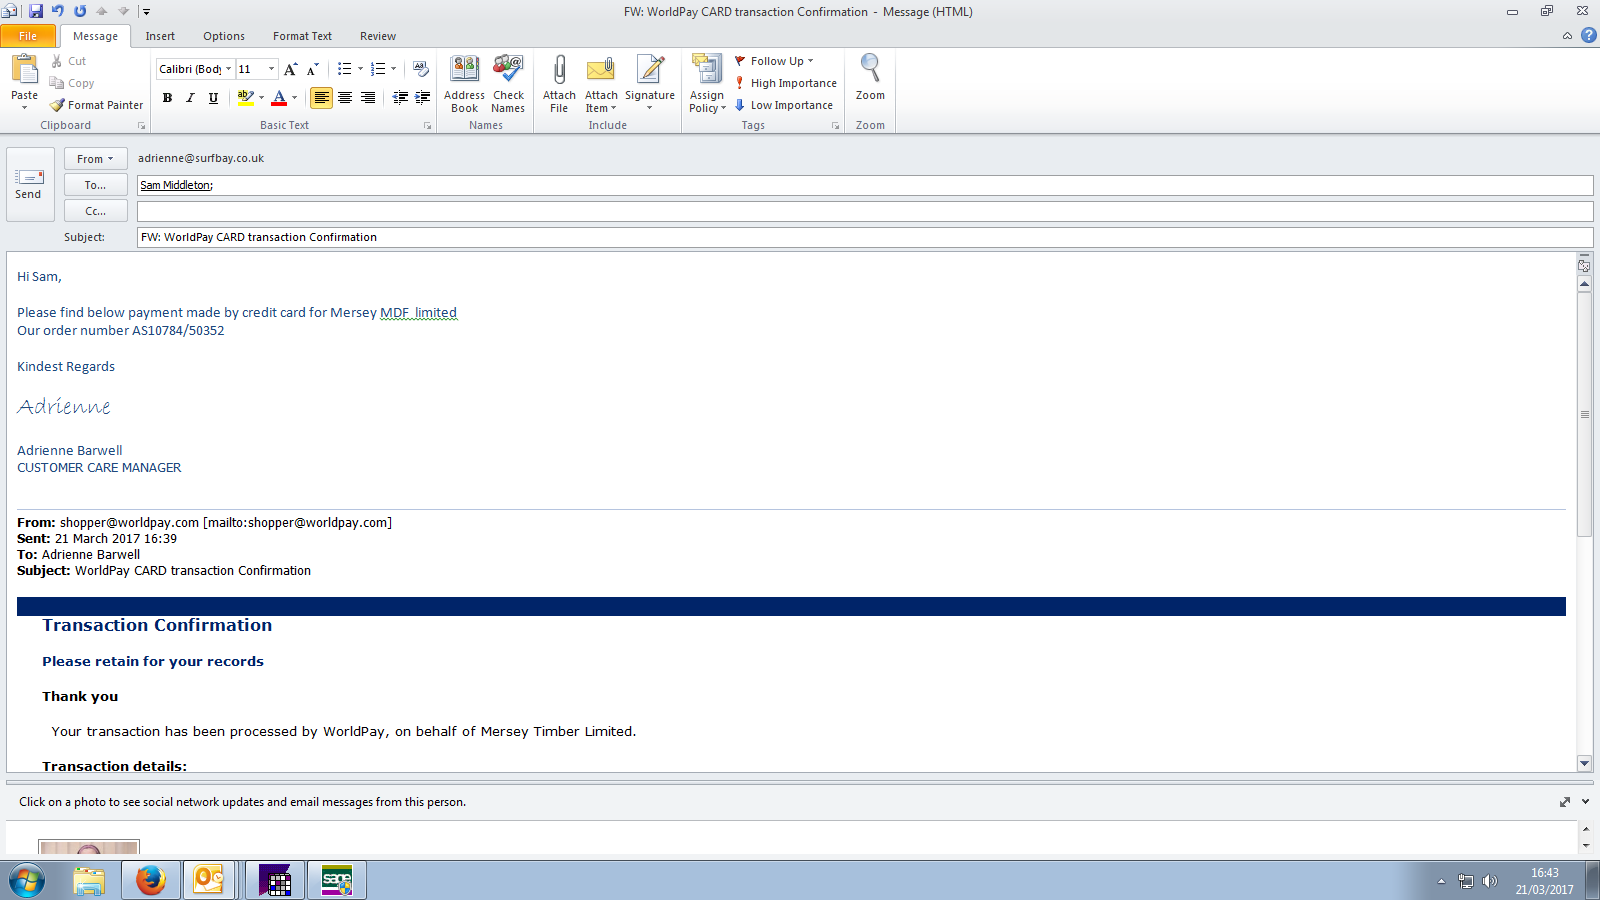The image size is (1600, 900).
Task: Toggle High Importance for the message
Action: [786, 83]
